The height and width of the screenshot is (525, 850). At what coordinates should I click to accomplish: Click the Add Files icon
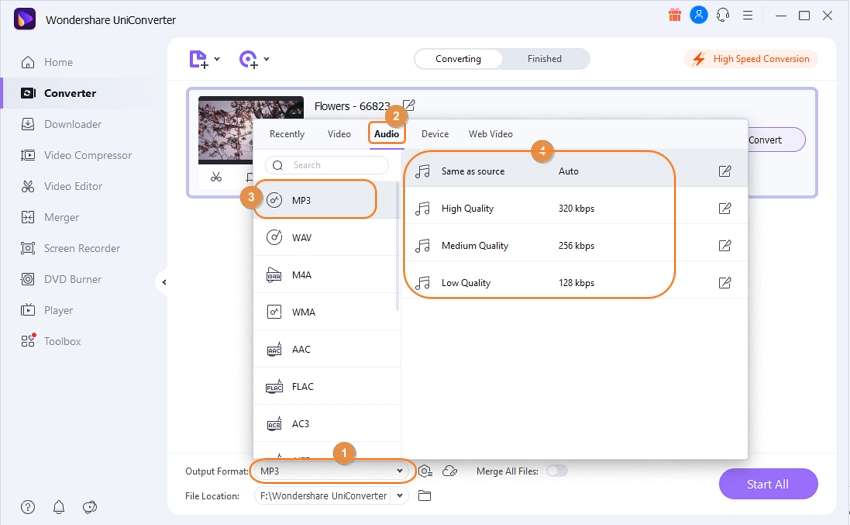[198, 59]
